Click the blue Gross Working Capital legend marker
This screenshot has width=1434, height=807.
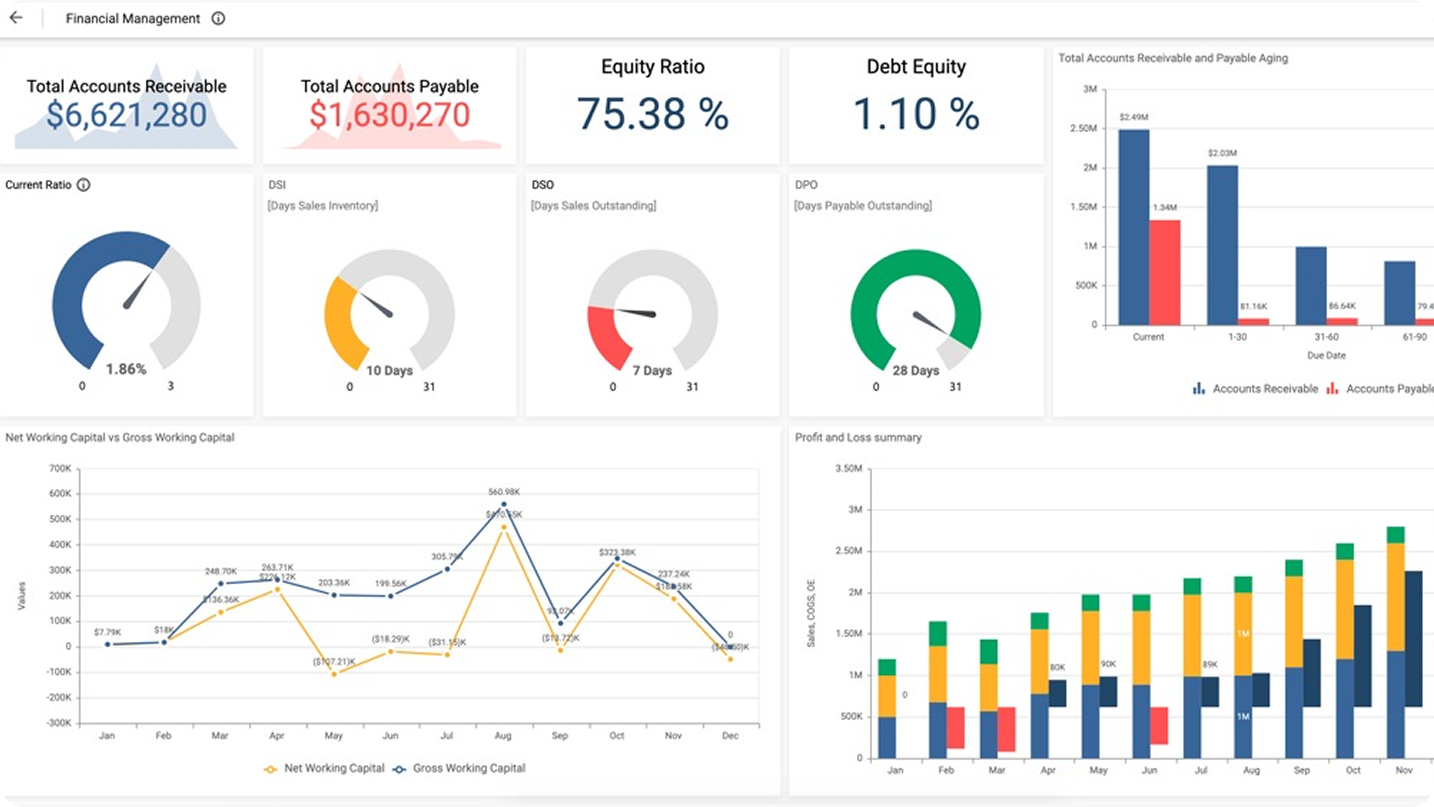click(400, 769)
